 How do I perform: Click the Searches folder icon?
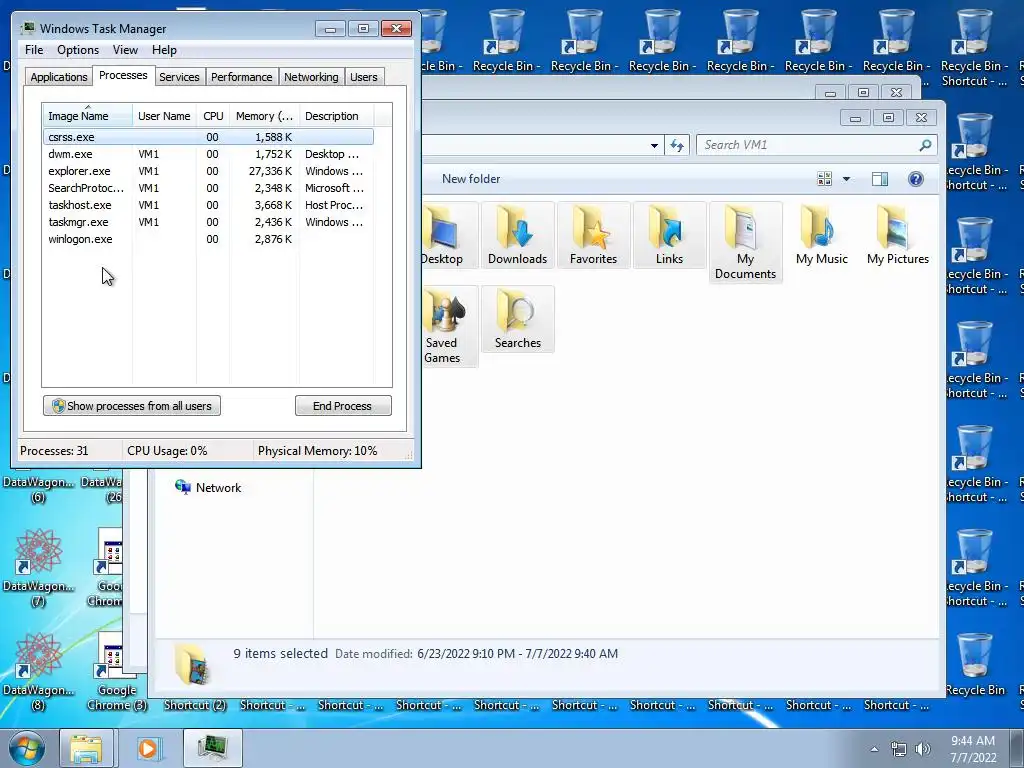click(x=517, y=319)
